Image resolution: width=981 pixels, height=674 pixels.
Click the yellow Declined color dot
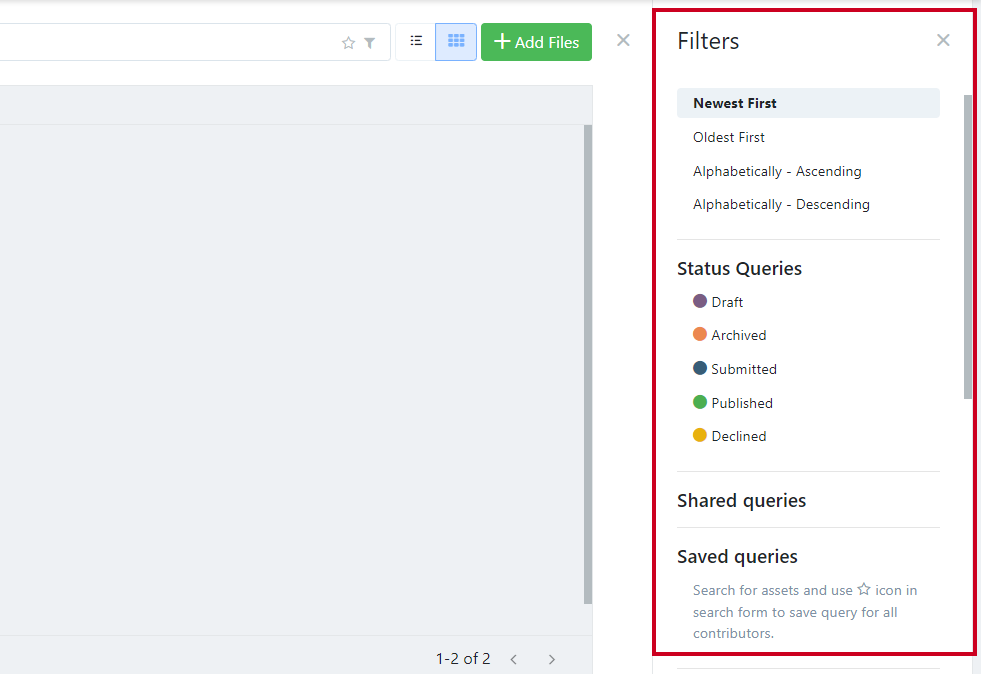[x=699, y=435]
